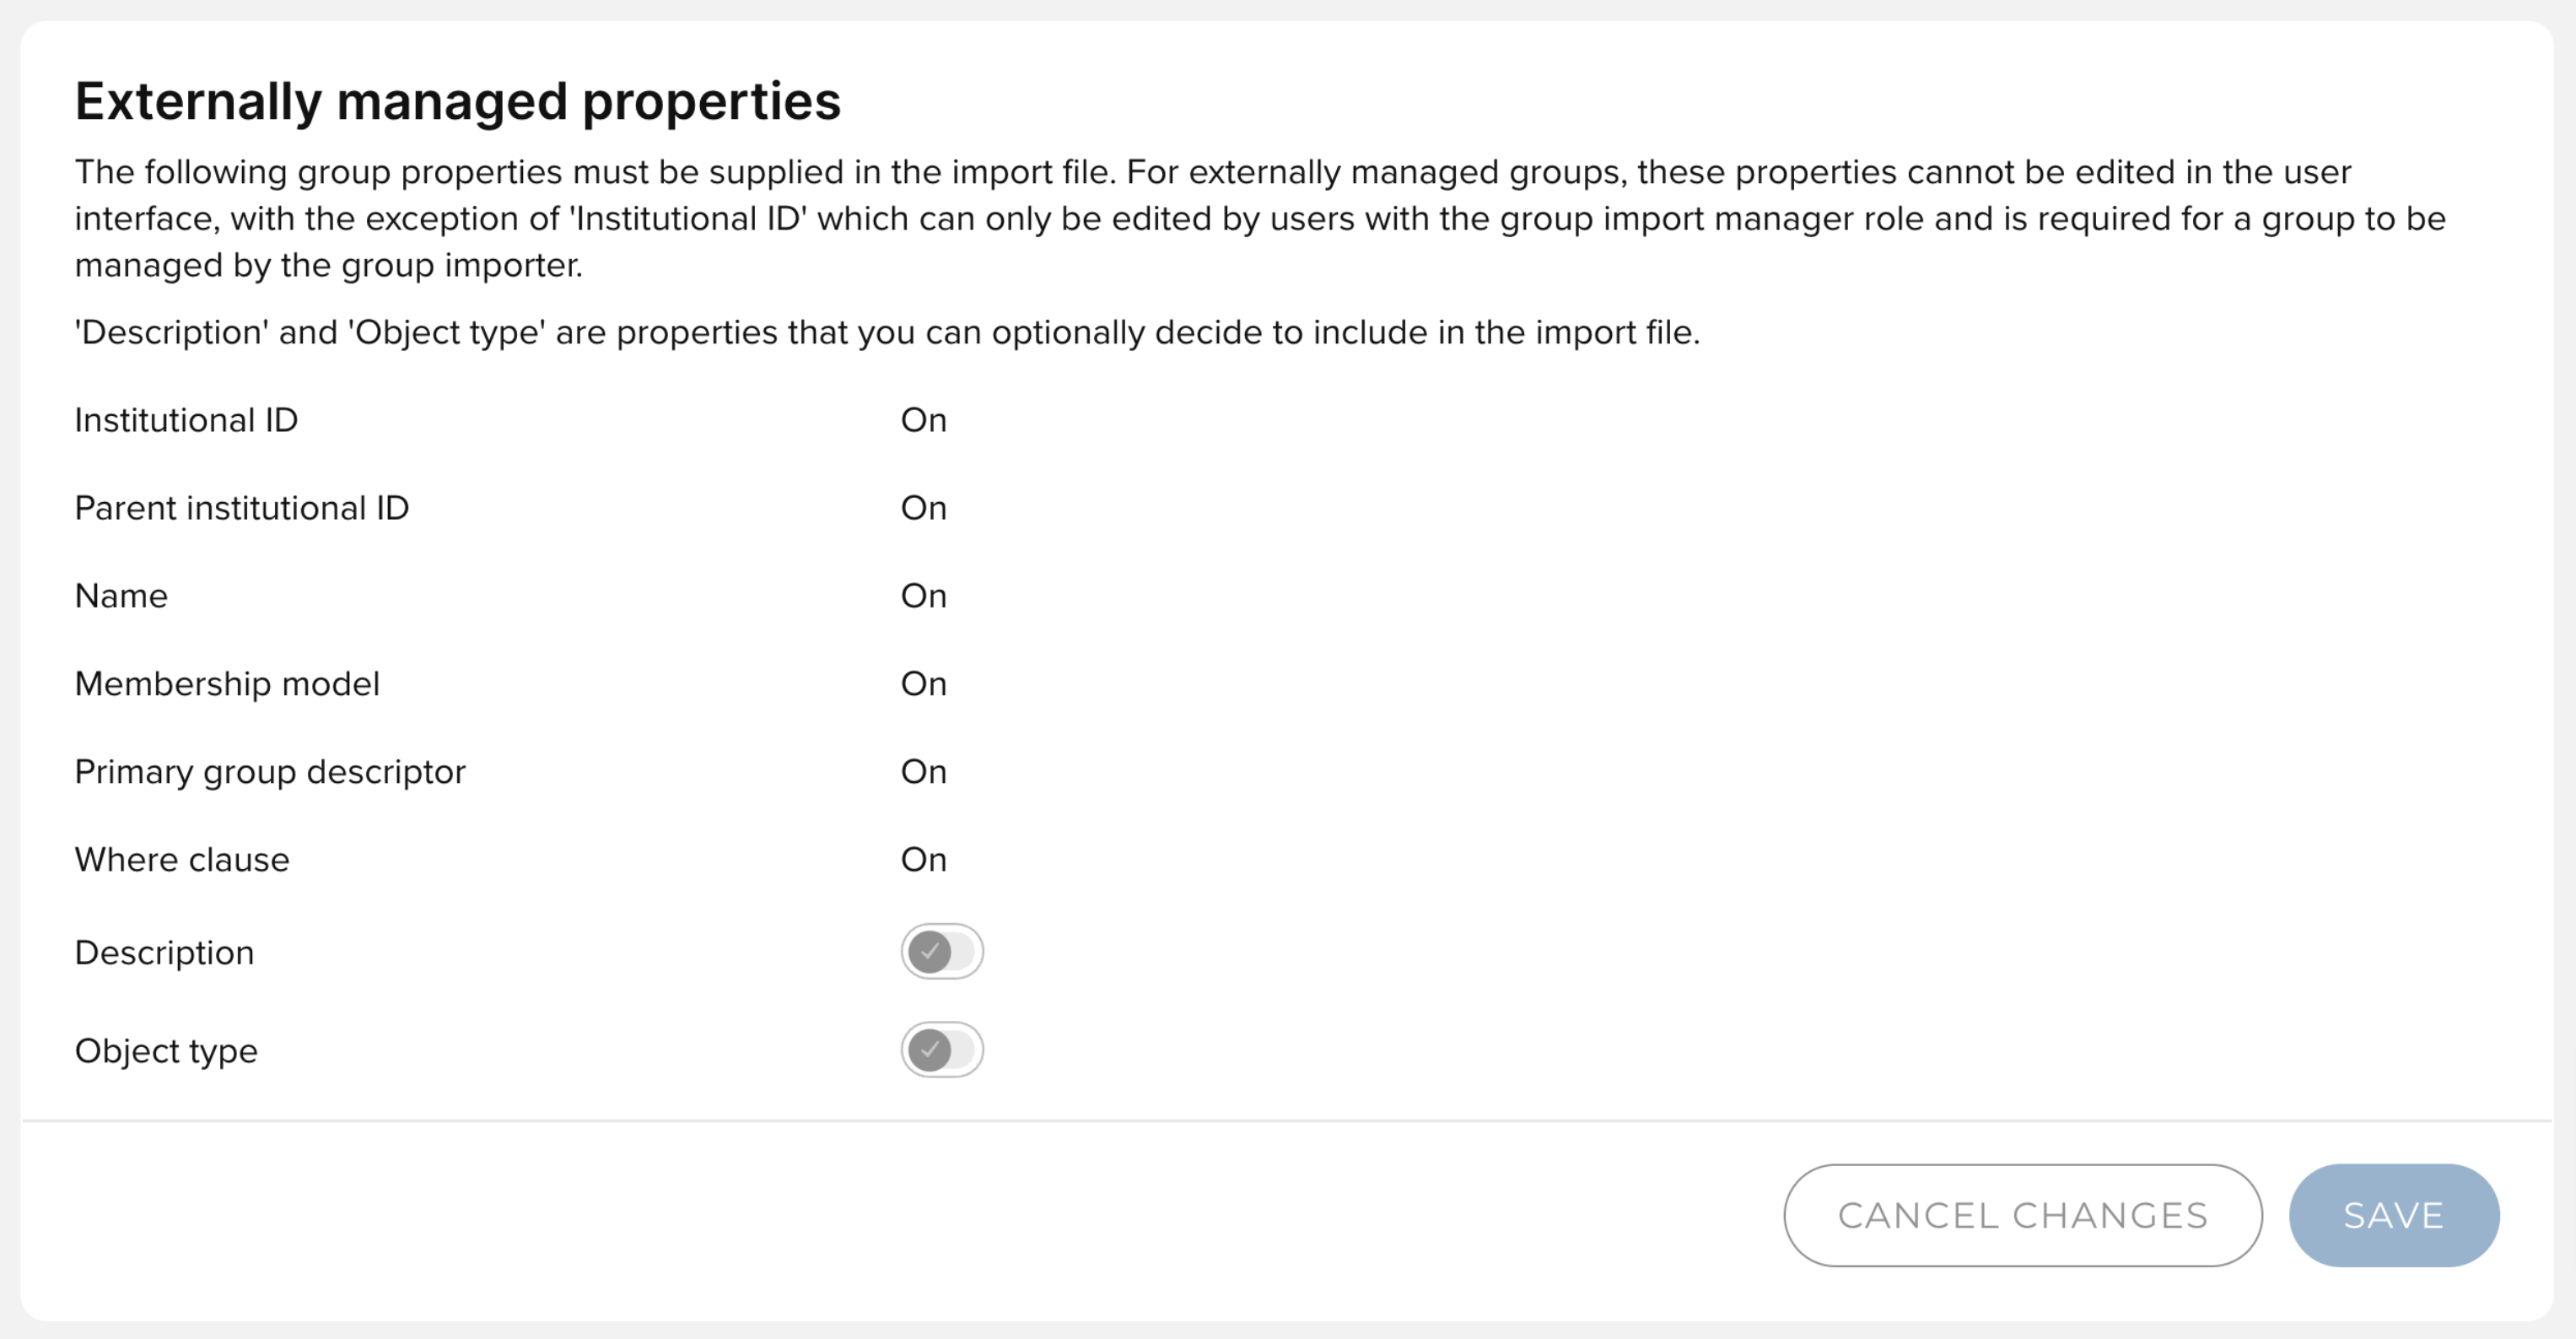Click the Membership model label

click(x=227, y=684)
